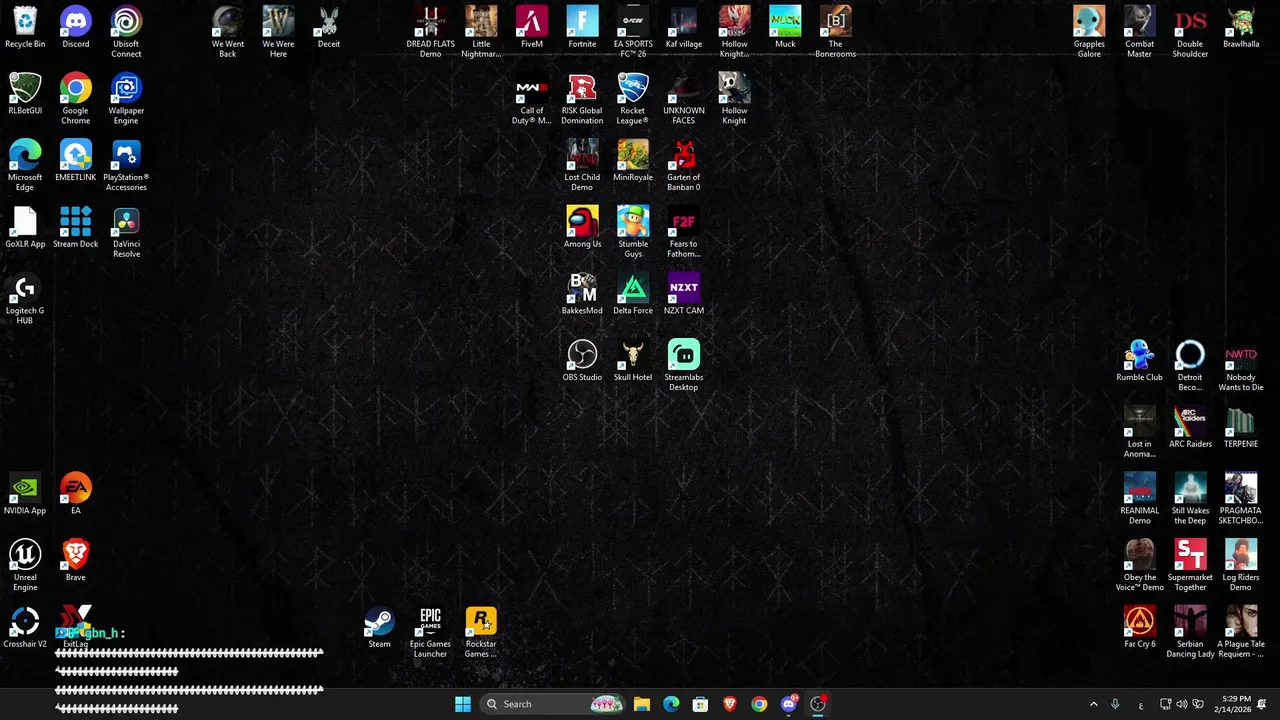Open the EA app desktop icon

76,494
